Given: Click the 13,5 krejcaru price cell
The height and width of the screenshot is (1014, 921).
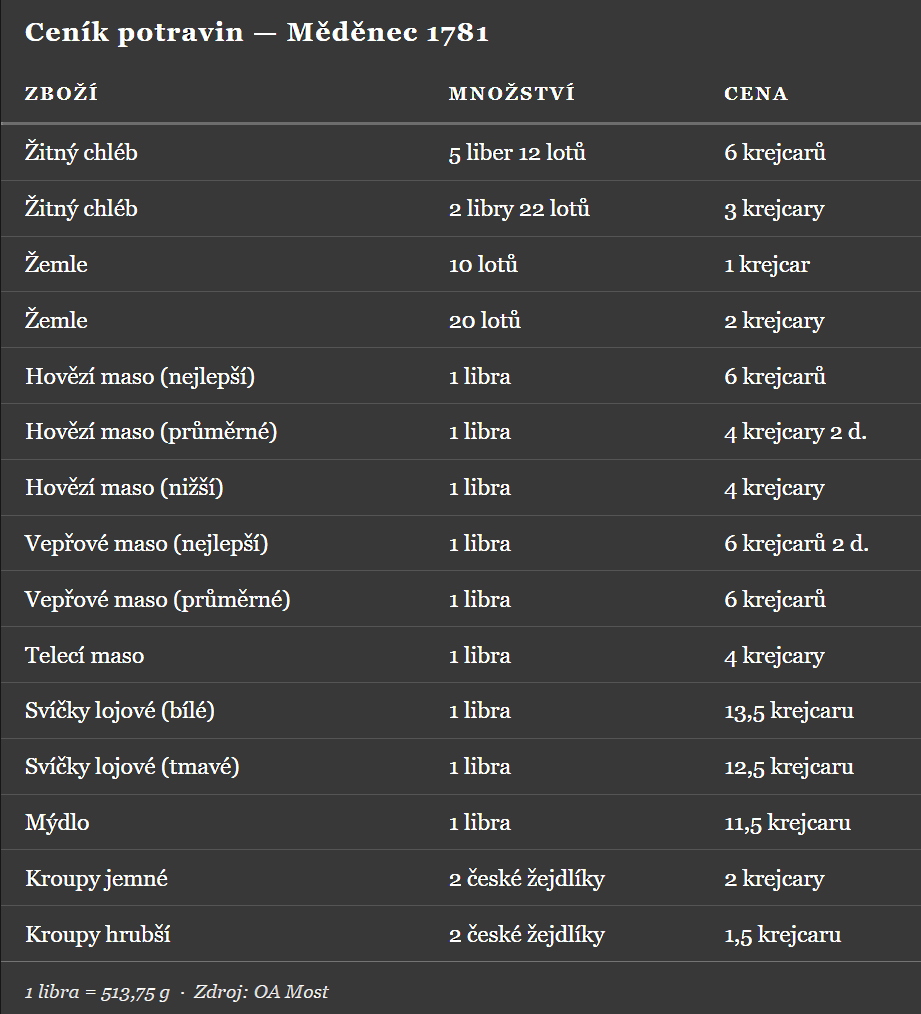Looking at the screenshot, I should pos(789,711).
